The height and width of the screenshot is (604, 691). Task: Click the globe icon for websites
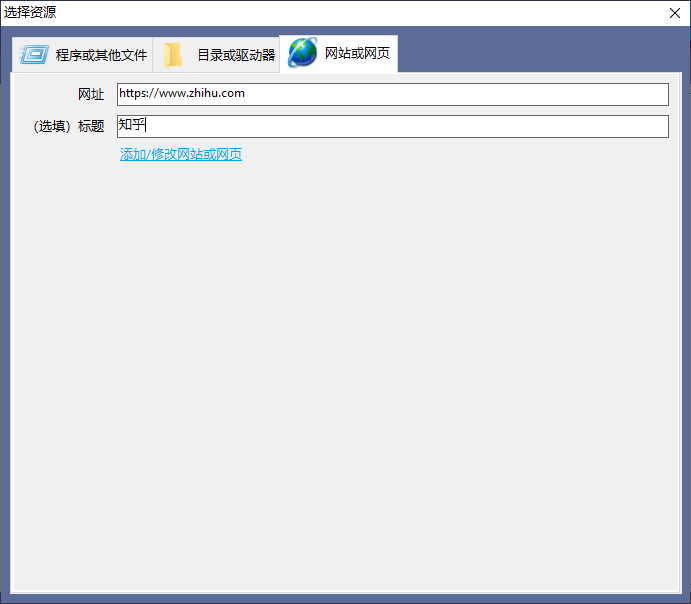302,53
